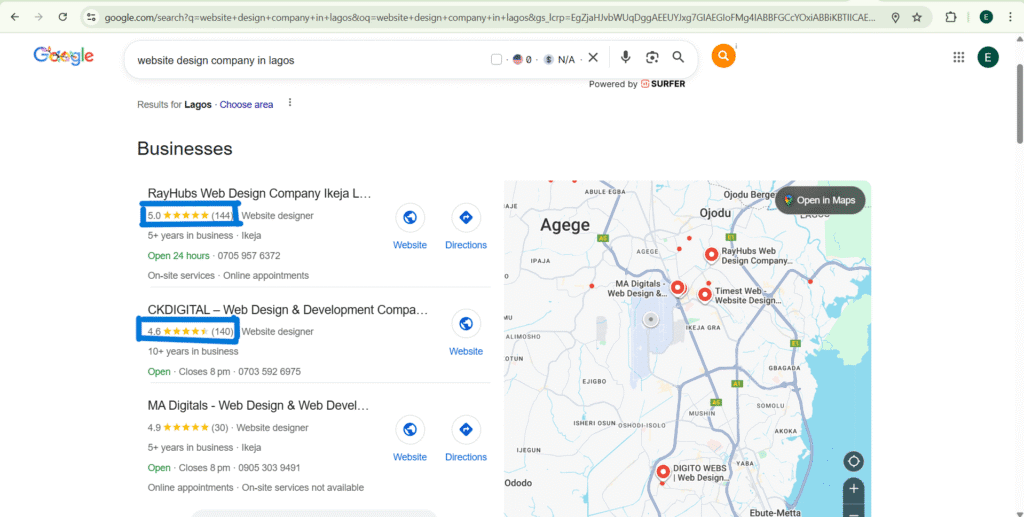This screenshot has width=1024, height=517.
Task: Click the Directions label under RayHubs
Action: tap(466, 245)
